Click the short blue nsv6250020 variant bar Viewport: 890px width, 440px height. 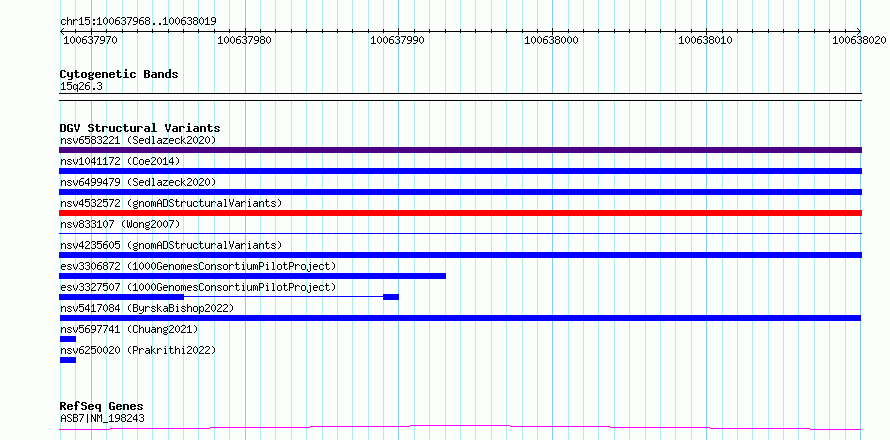68,360
